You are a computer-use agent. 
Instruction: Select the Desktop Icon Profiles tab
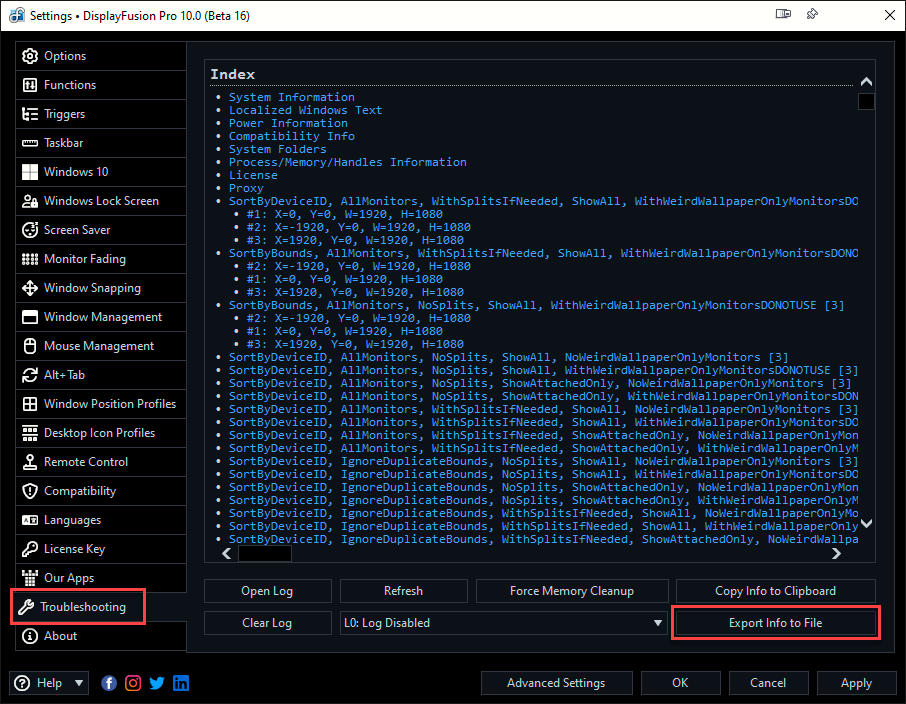101,433
